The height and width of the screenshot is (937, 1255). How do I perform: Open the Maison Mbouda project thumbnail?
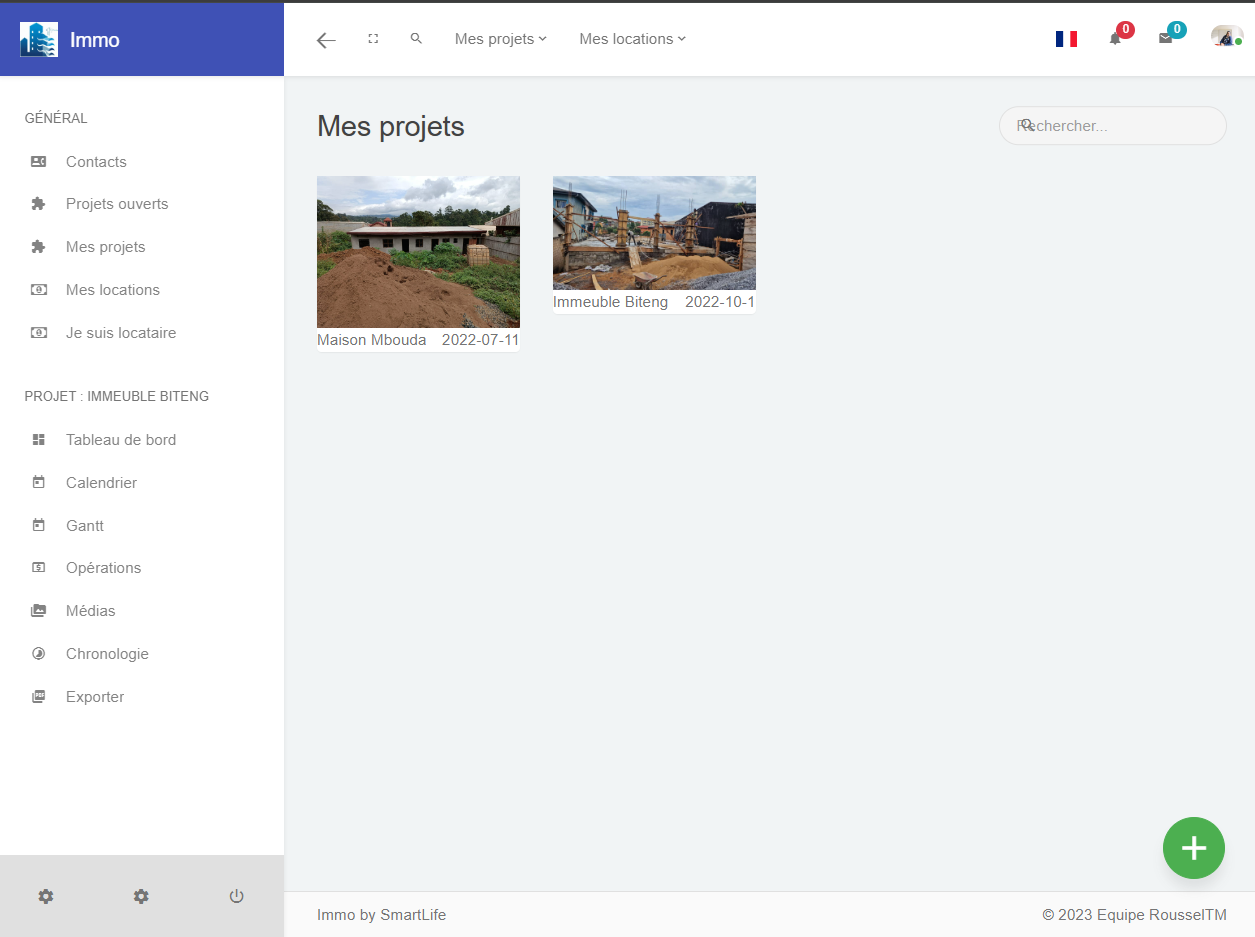(418, 252)
